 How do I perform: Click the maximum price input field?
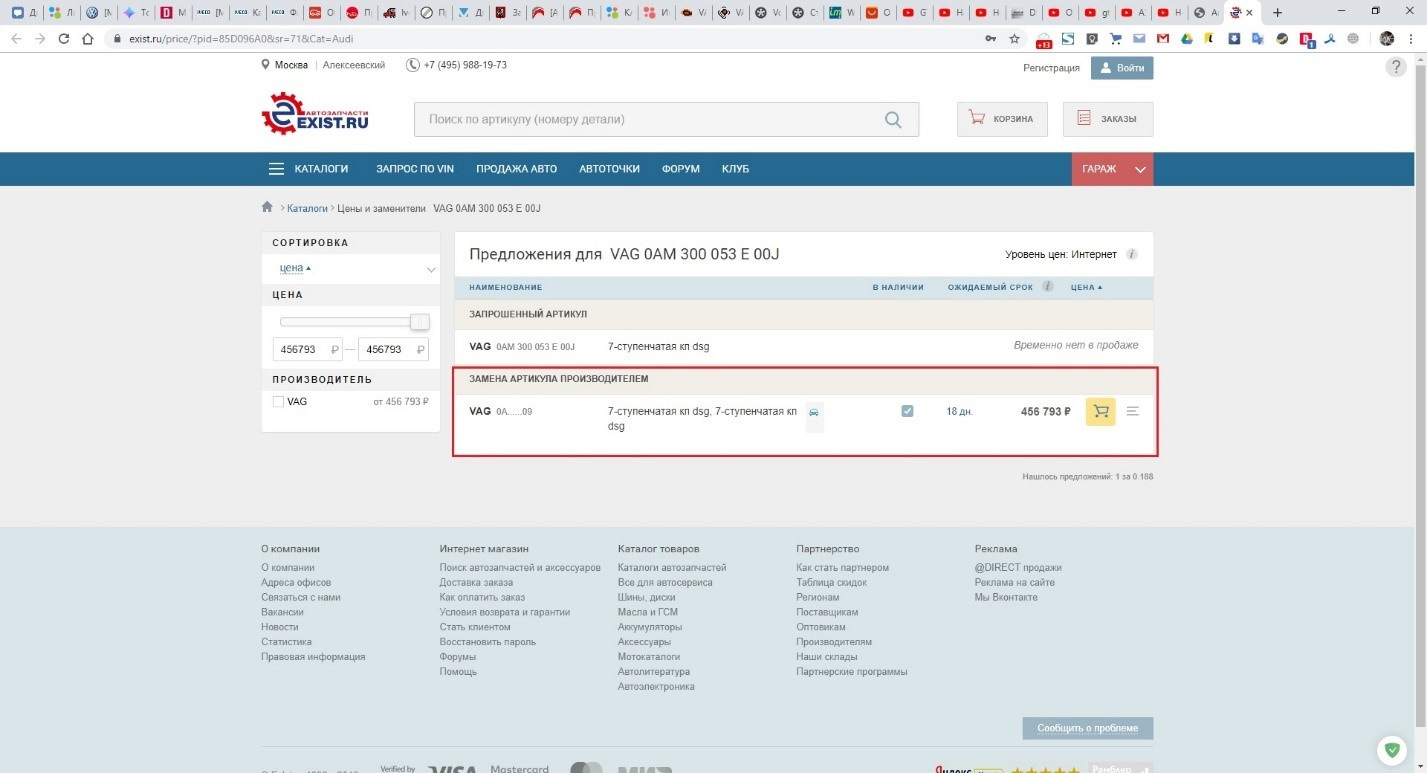(393, 349)
